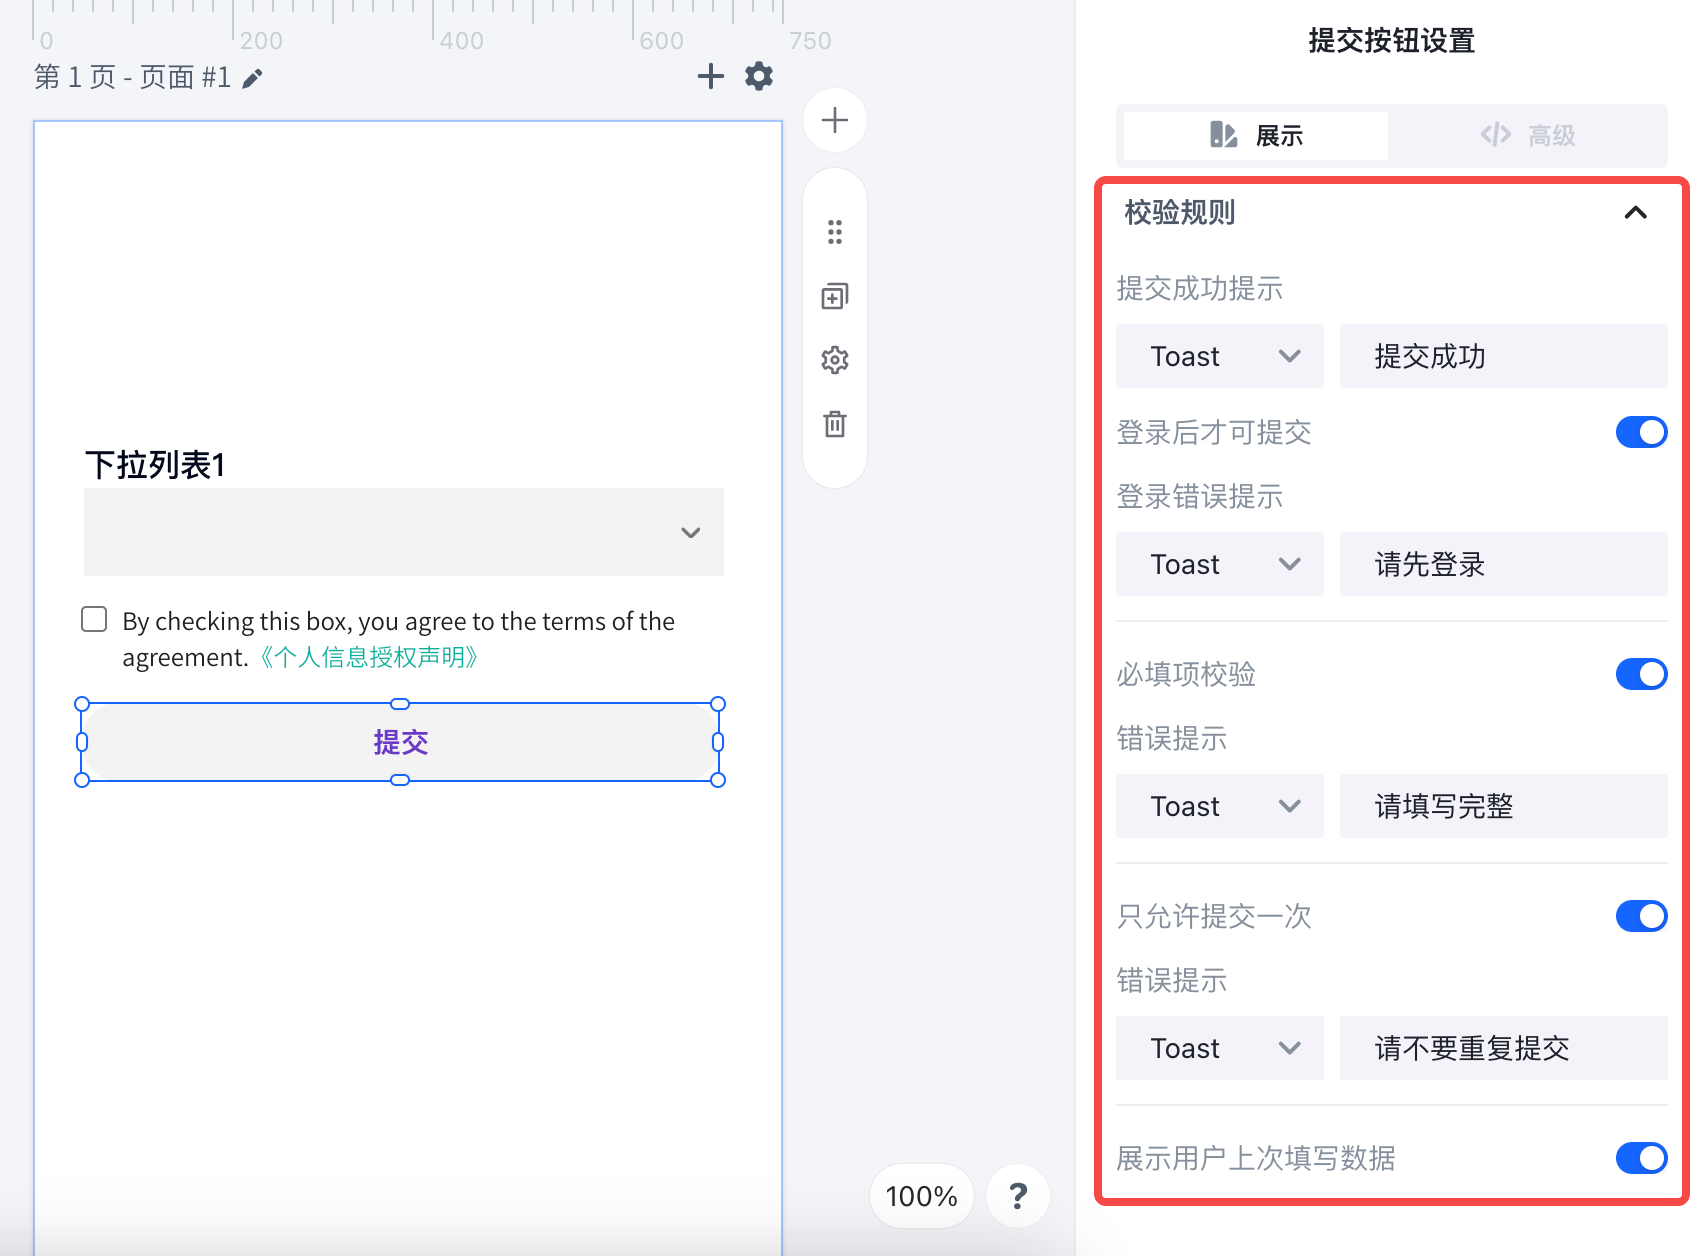The image size is (1706, 1256).
Task: Click the 100% zoom level button
Action: coord(922,1195)
